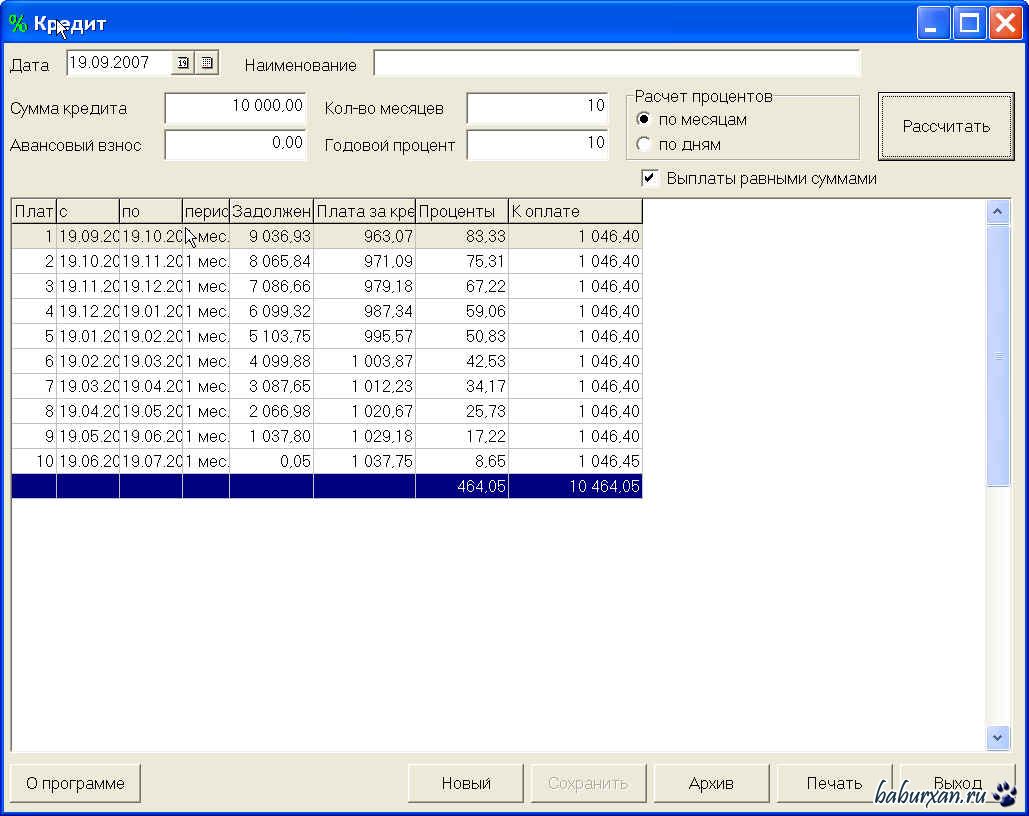Edit the 'Кол-во месяцев' field

537,107
